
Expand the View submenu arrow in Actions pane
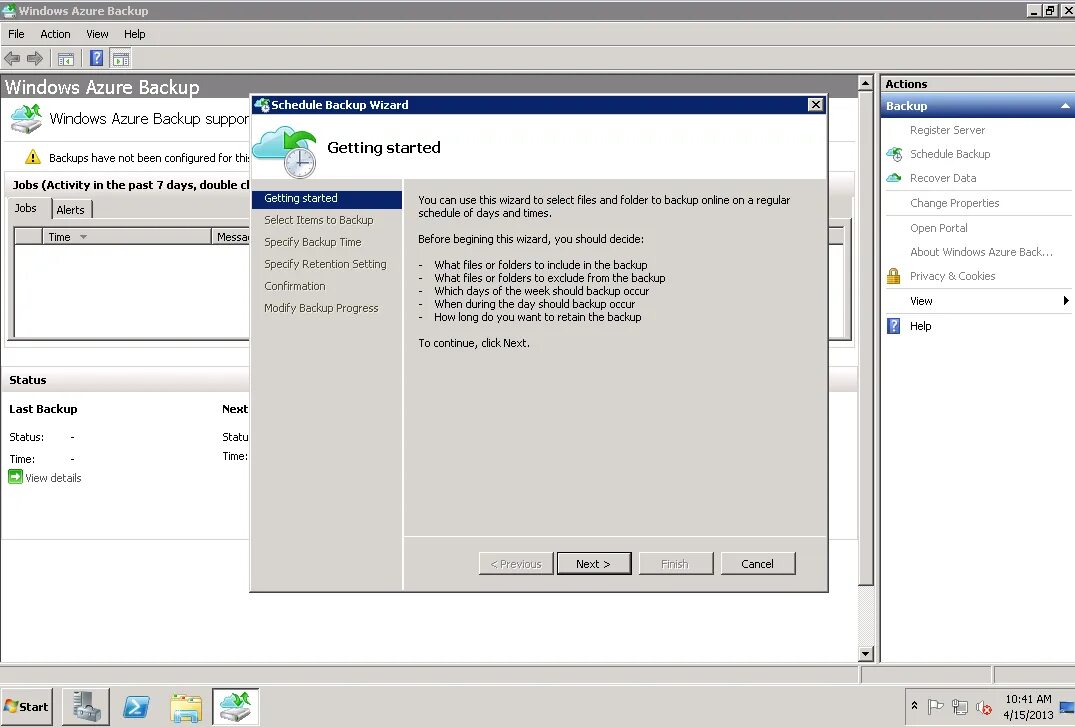[x=1064, y=300]
